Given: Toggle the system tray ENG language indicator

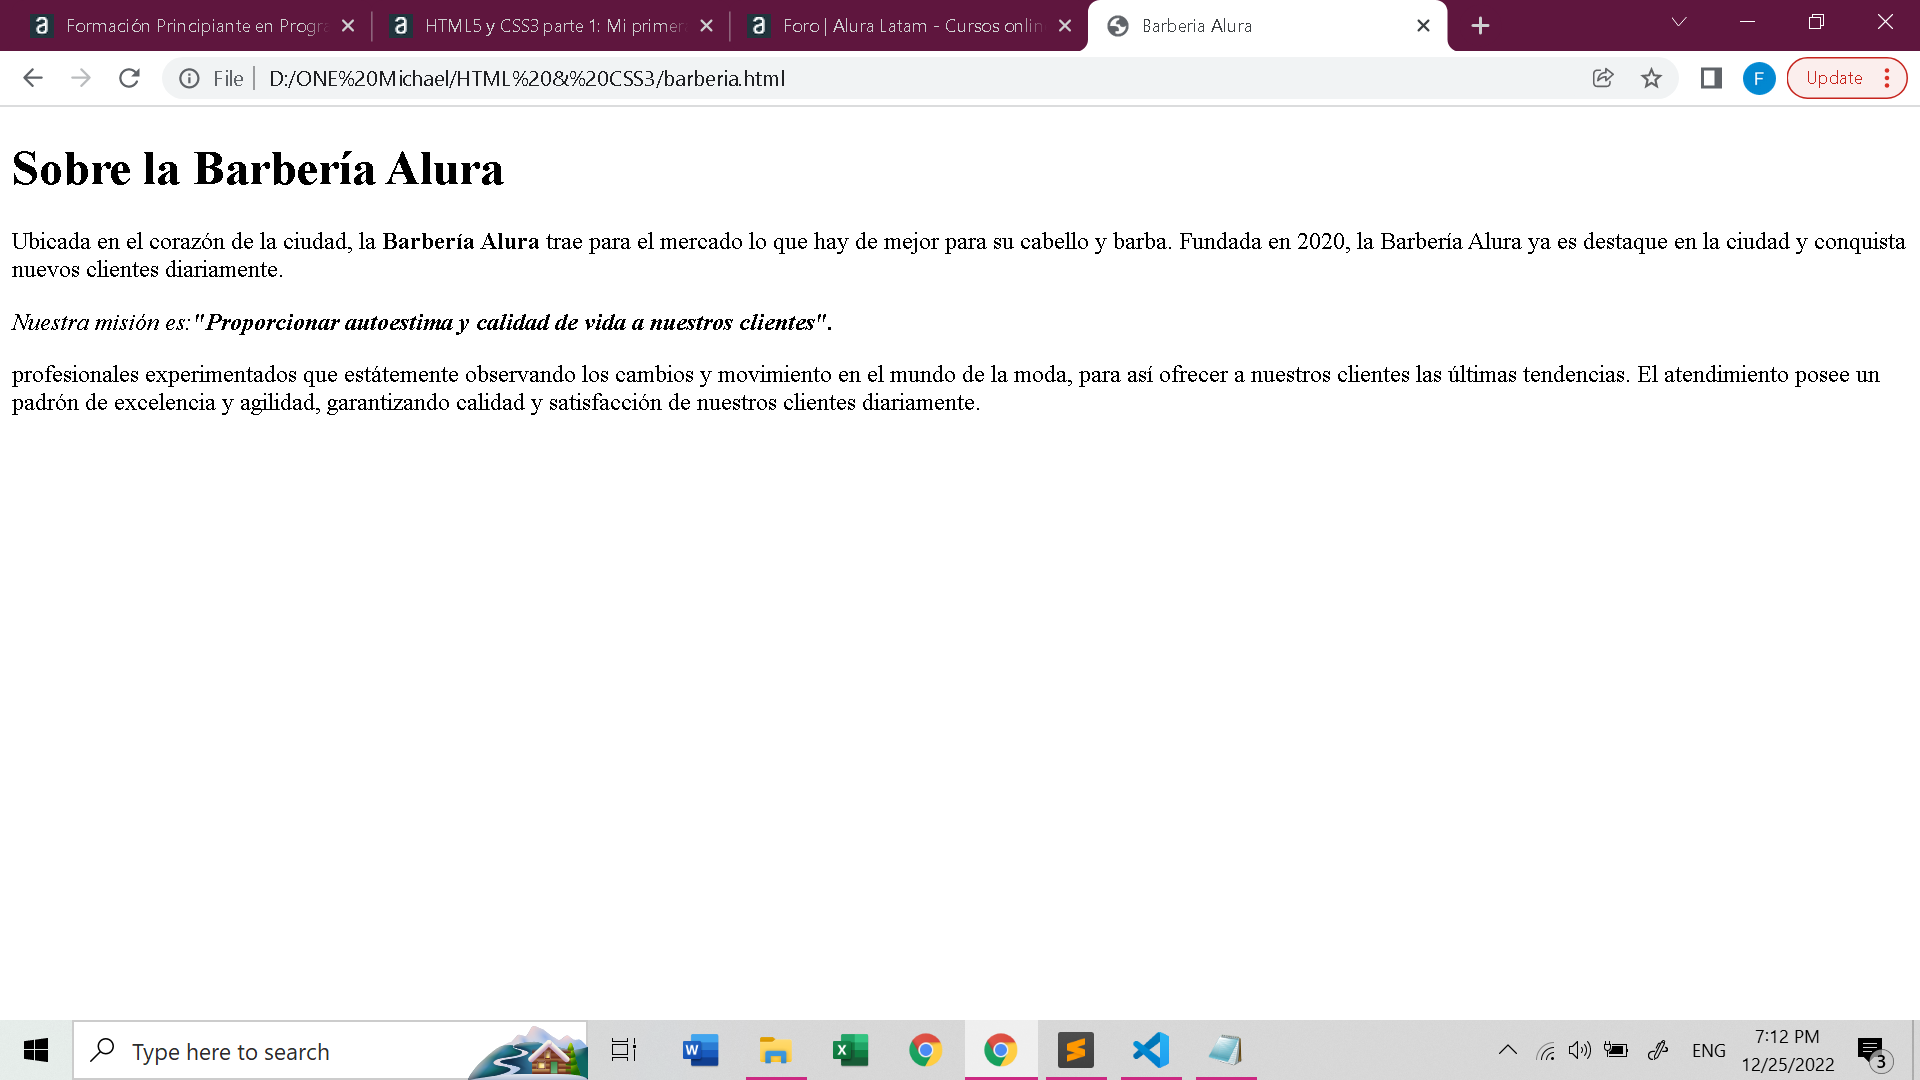Looking at the screenshot, I should tap(1710, 1050).
